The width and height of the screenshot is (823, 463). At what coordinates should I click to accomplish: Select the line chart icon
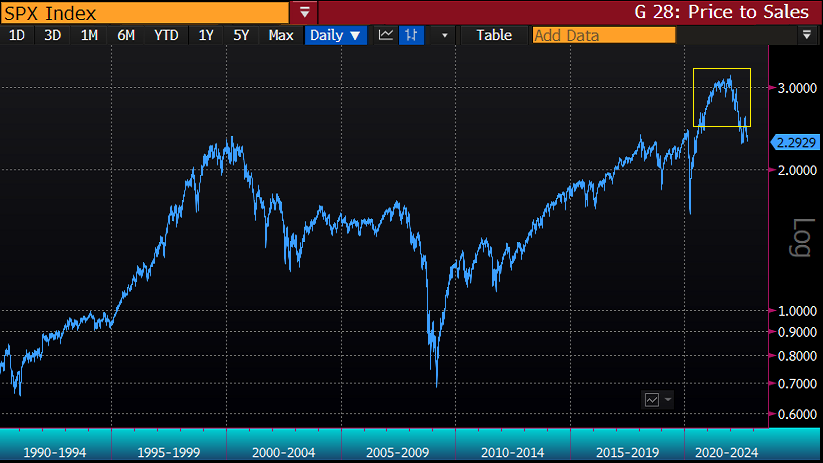386,35
